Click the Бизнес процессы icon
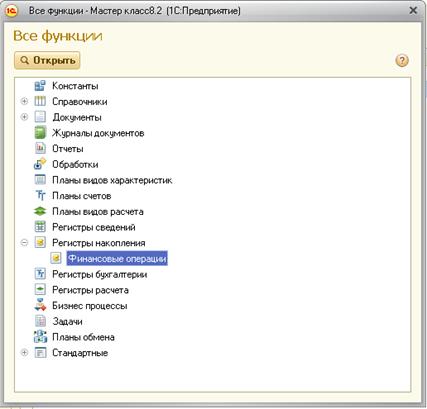427x409 pixels. pyautogui.click(x=40, y=306)
